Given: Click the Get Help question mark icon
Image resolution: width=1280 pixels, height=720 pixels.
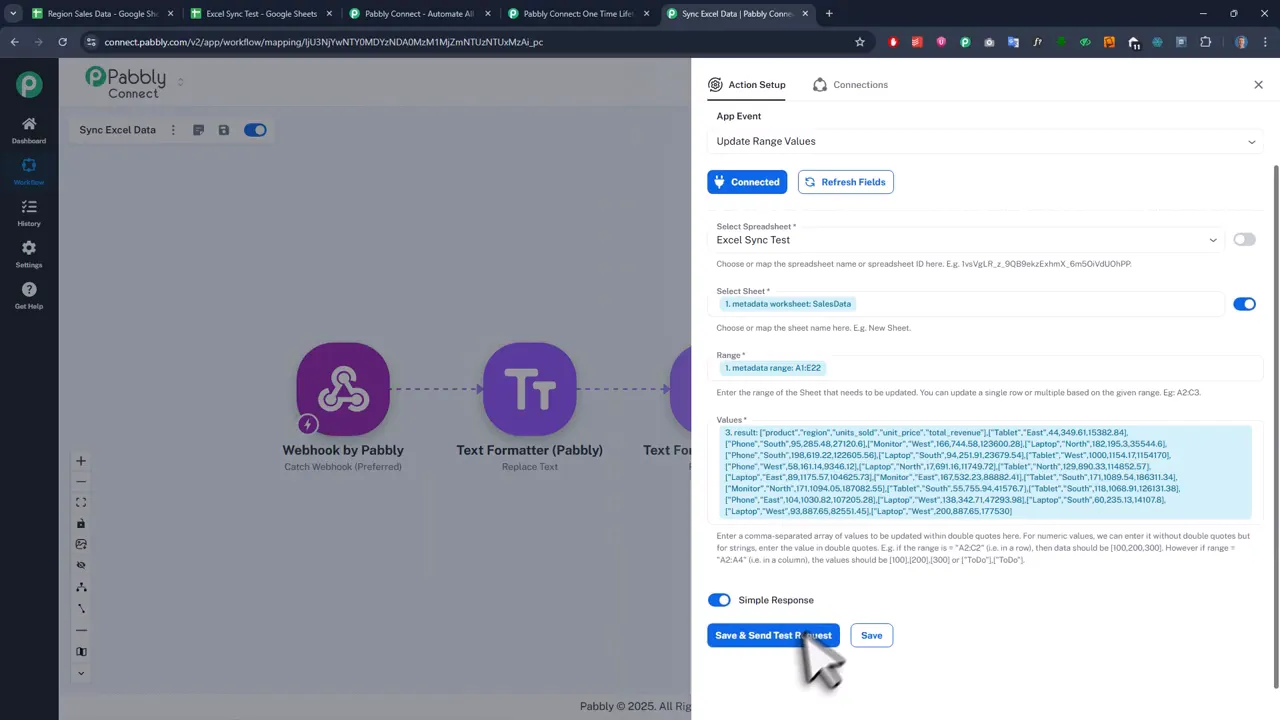Looking at the screenshot, I should [x=29, y=295].
